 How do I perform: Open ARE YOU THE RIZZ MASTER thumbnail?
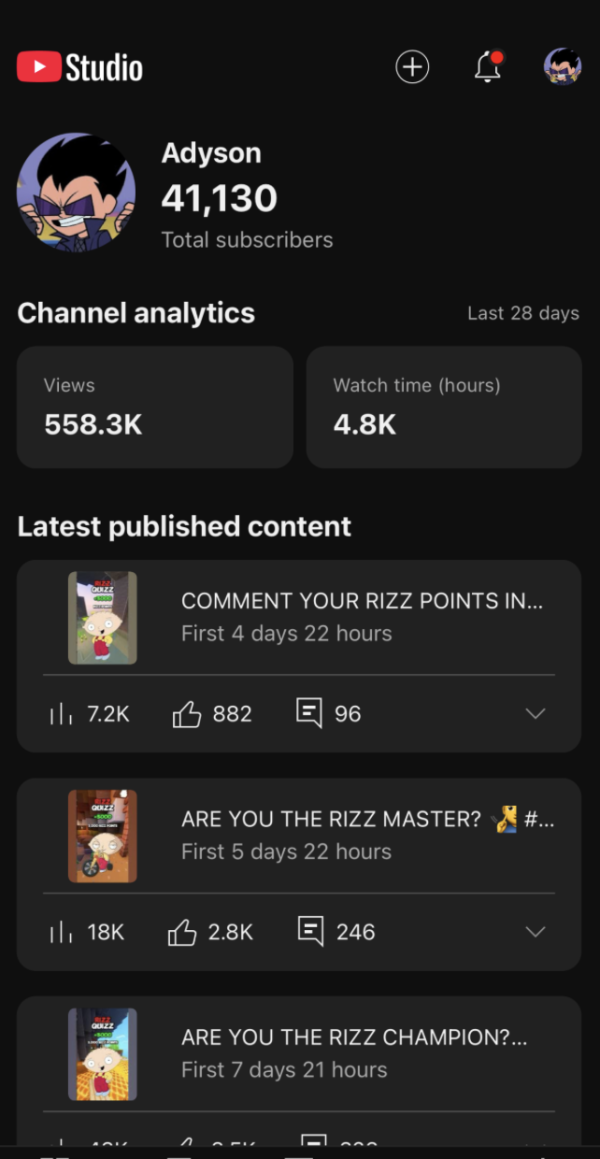point(102,836)
